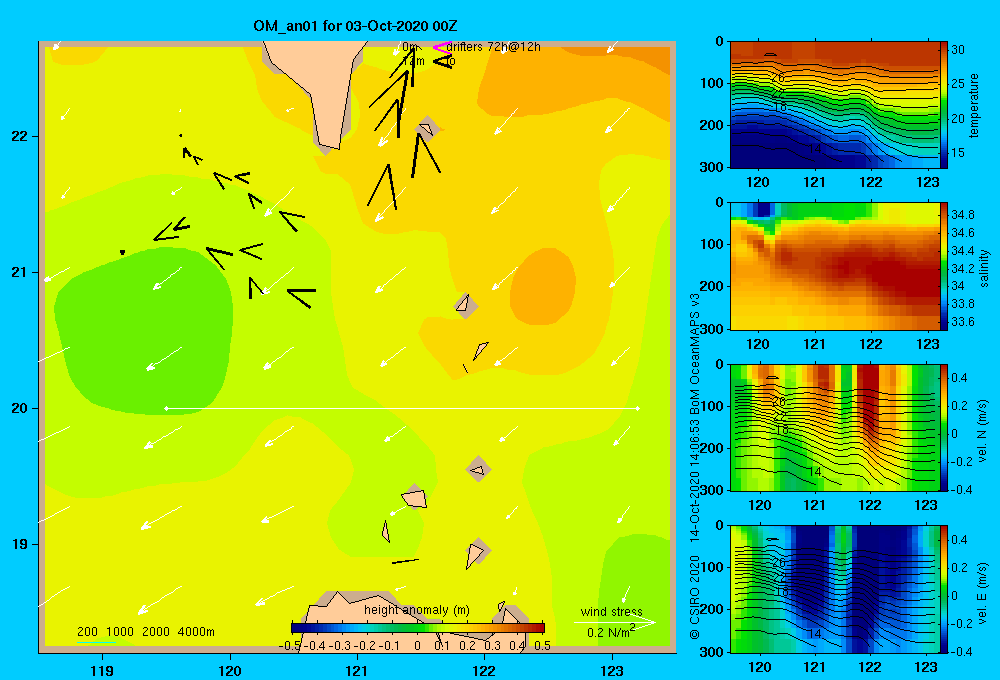Click the temperature color bar
This screenshot has width=1000, height=680.
point(944,105)
